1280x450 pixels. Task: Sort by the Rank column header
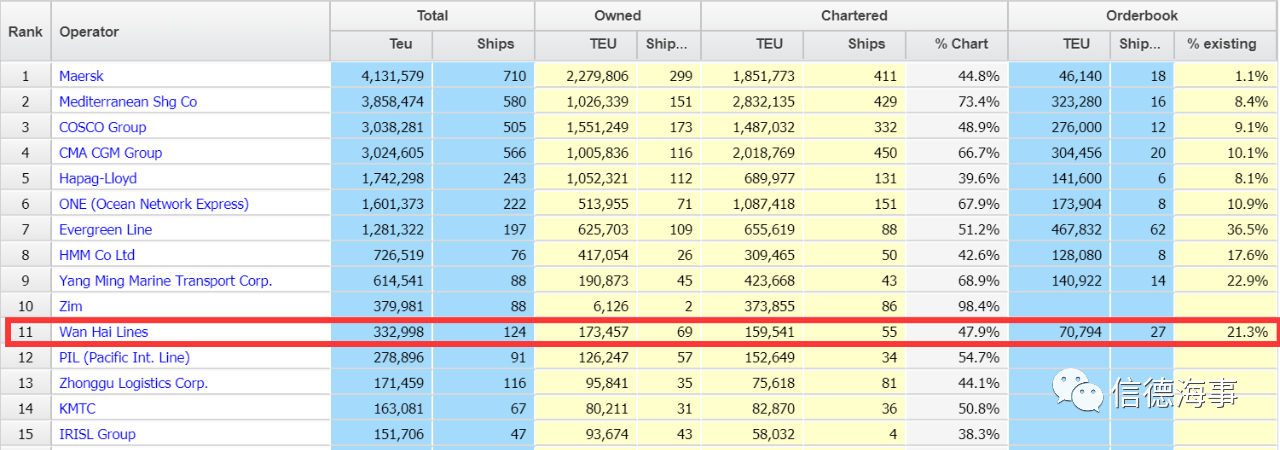pyautogui.click(x=26, y=31)
